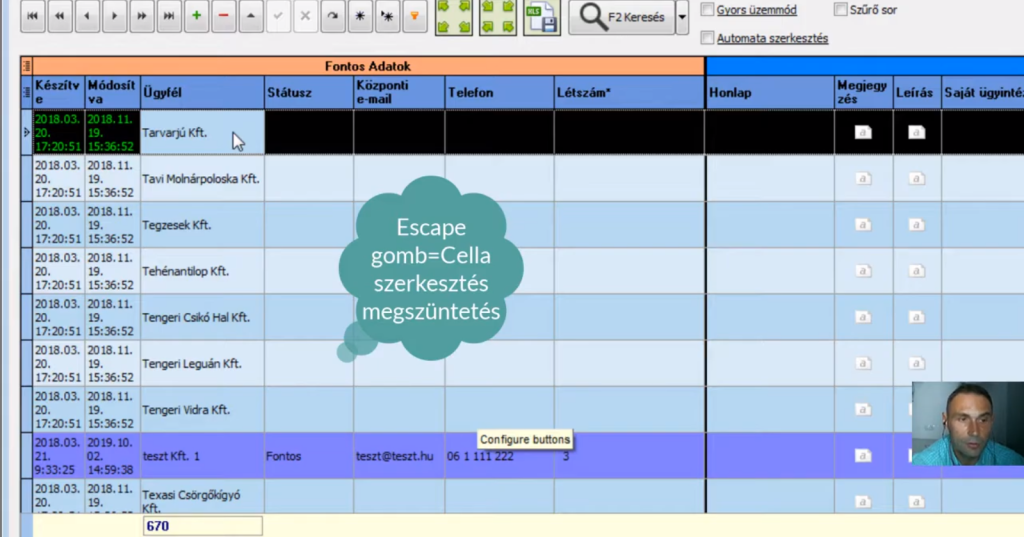This screenshot has width=1024, height=537.
Task: Check the Automata szerkesztés option
Action: (708, 38)
